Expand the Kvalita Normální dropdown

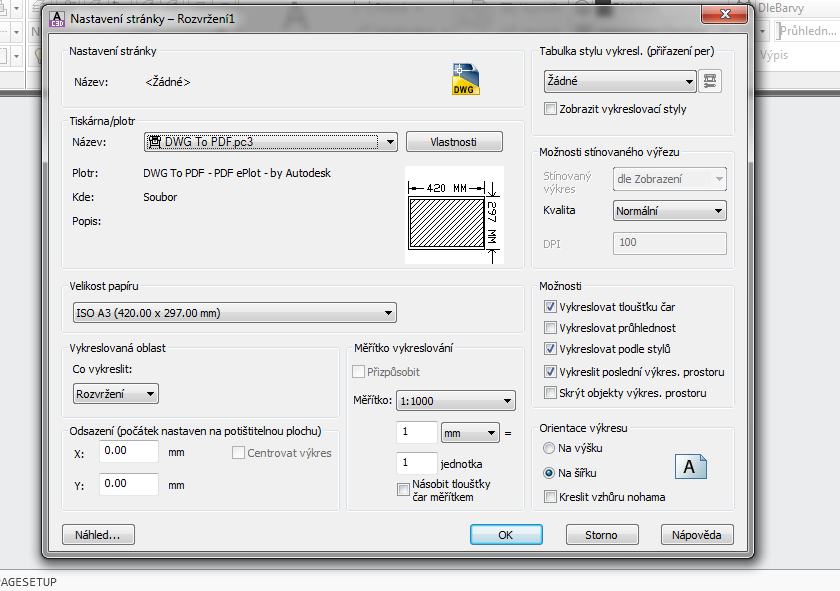point(668,211)
